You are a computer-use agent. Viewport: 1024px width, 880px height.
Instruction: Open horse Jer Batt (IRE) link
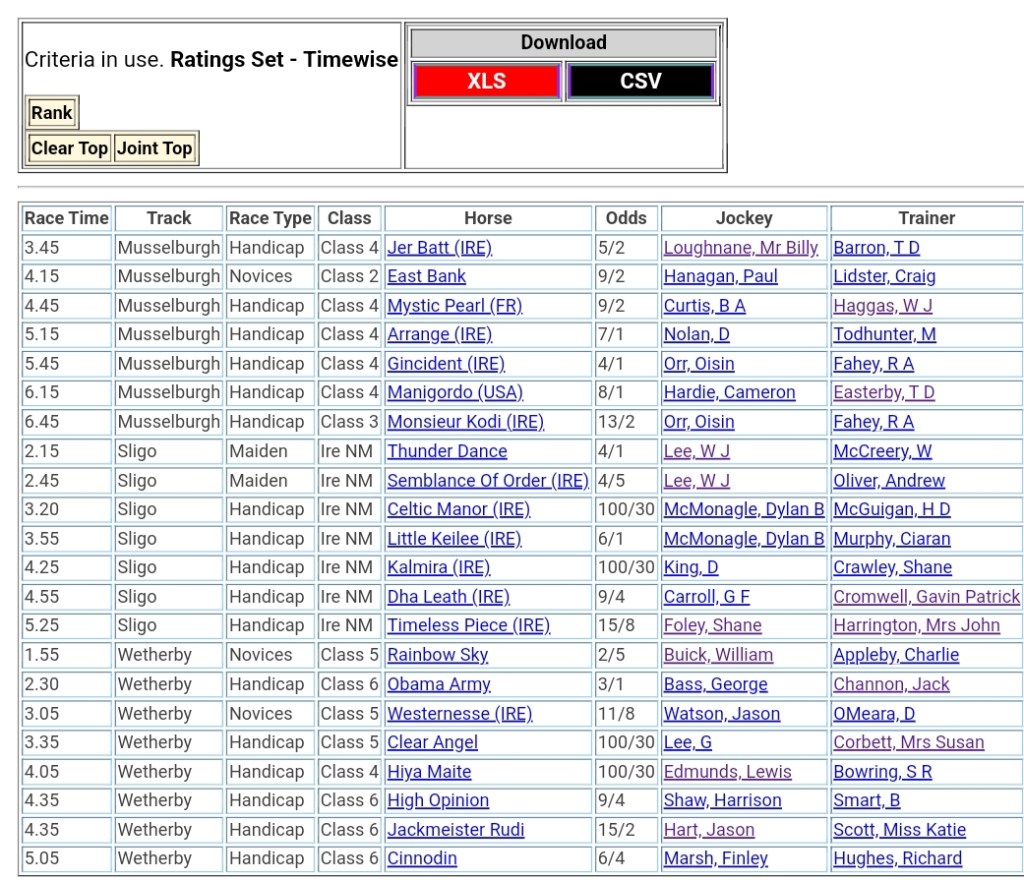[439, 248]
